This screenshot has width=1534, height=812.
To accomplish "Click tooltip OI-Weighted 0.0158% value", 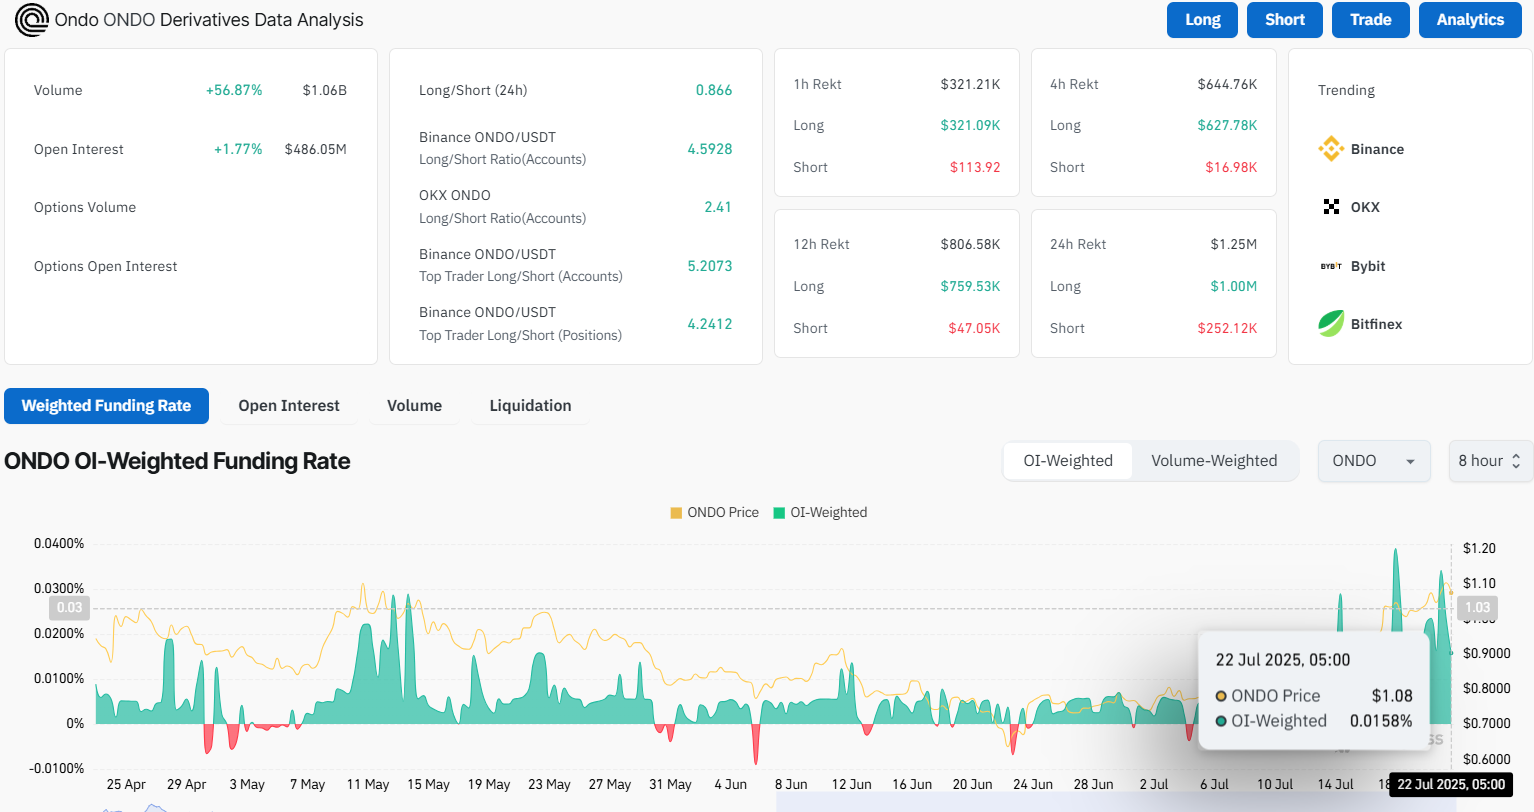I will pos(1381,721).
